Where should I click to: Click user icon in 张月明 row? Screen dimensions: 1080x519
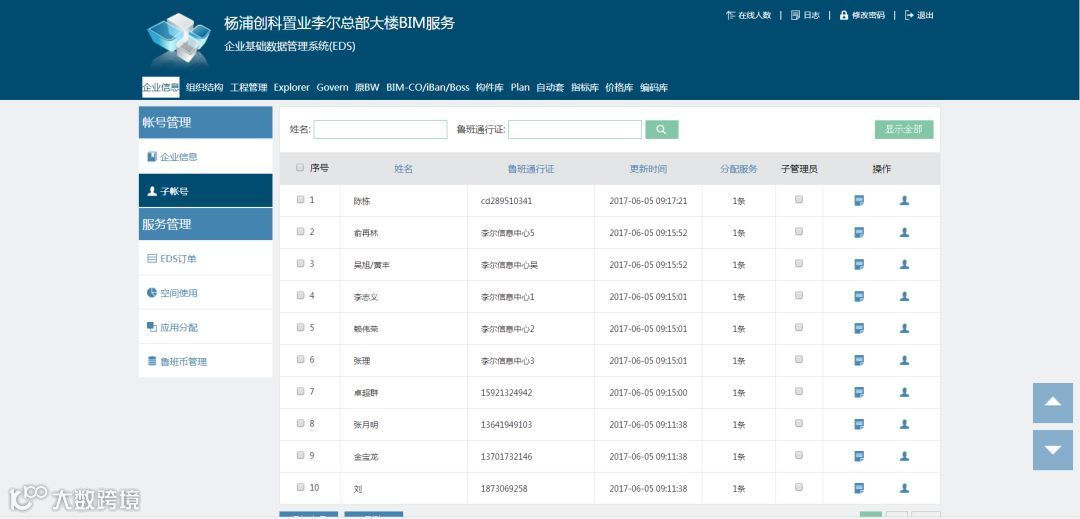coord(904,425)
